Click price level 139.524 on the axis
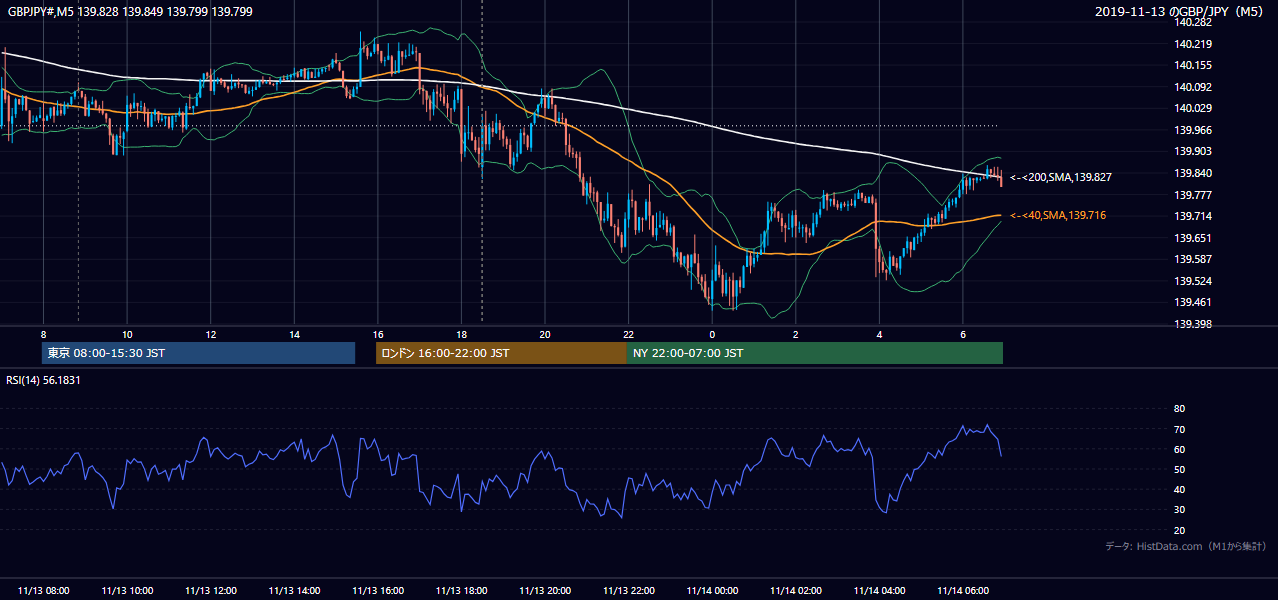Screen dimensions: 1278x600 pyautogui.click(x=1191, y=281)
